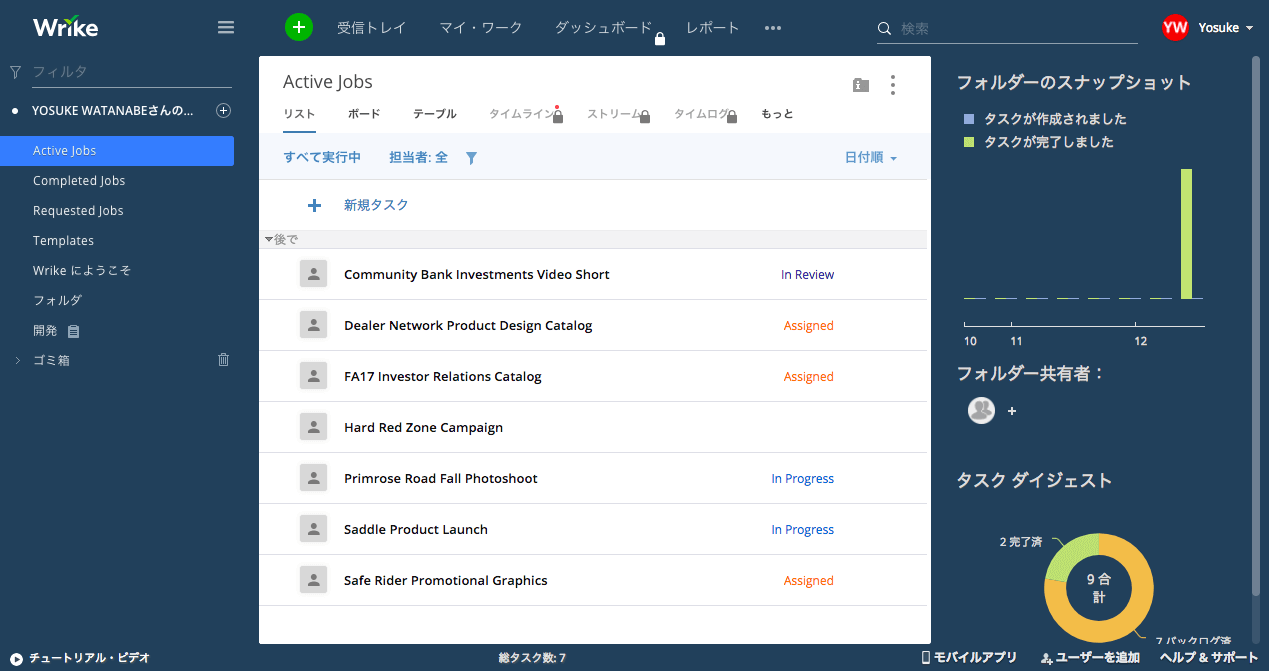Open the top navigation more ellipsis

point(773,28)
